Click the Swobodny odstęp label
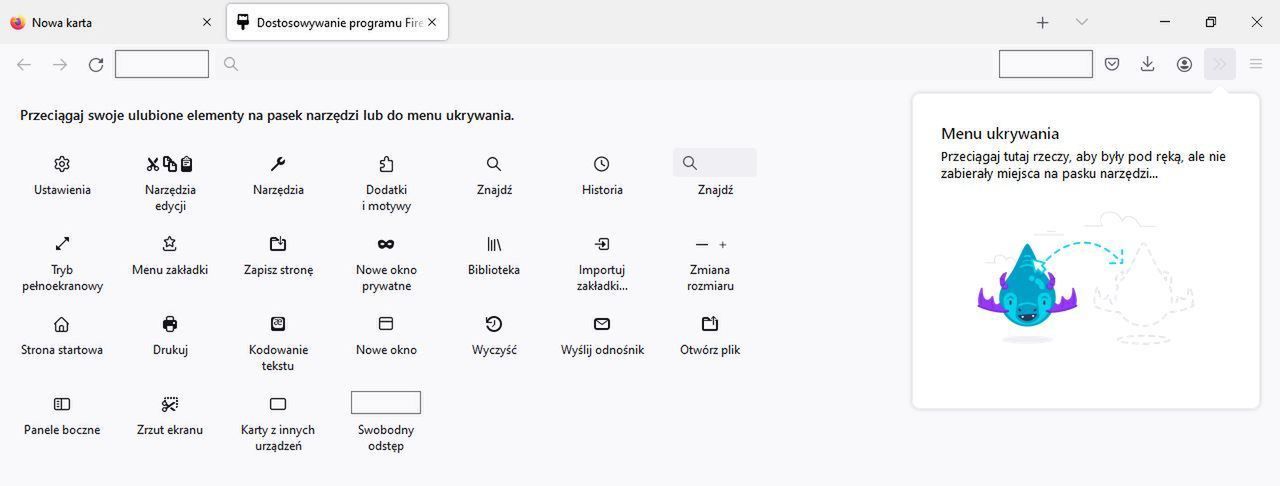This screenshot has width=1280, height=486. (x=386, y=438)
